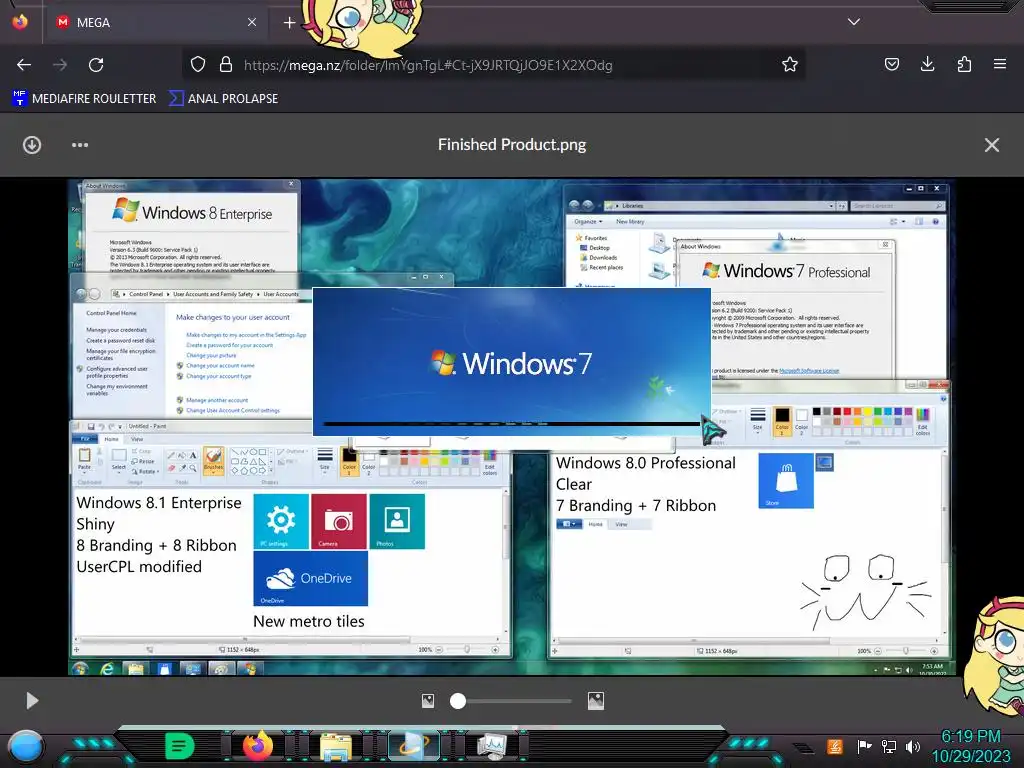
Task: Open the Firefox downloads panel
Action: (x=927, y=64)
